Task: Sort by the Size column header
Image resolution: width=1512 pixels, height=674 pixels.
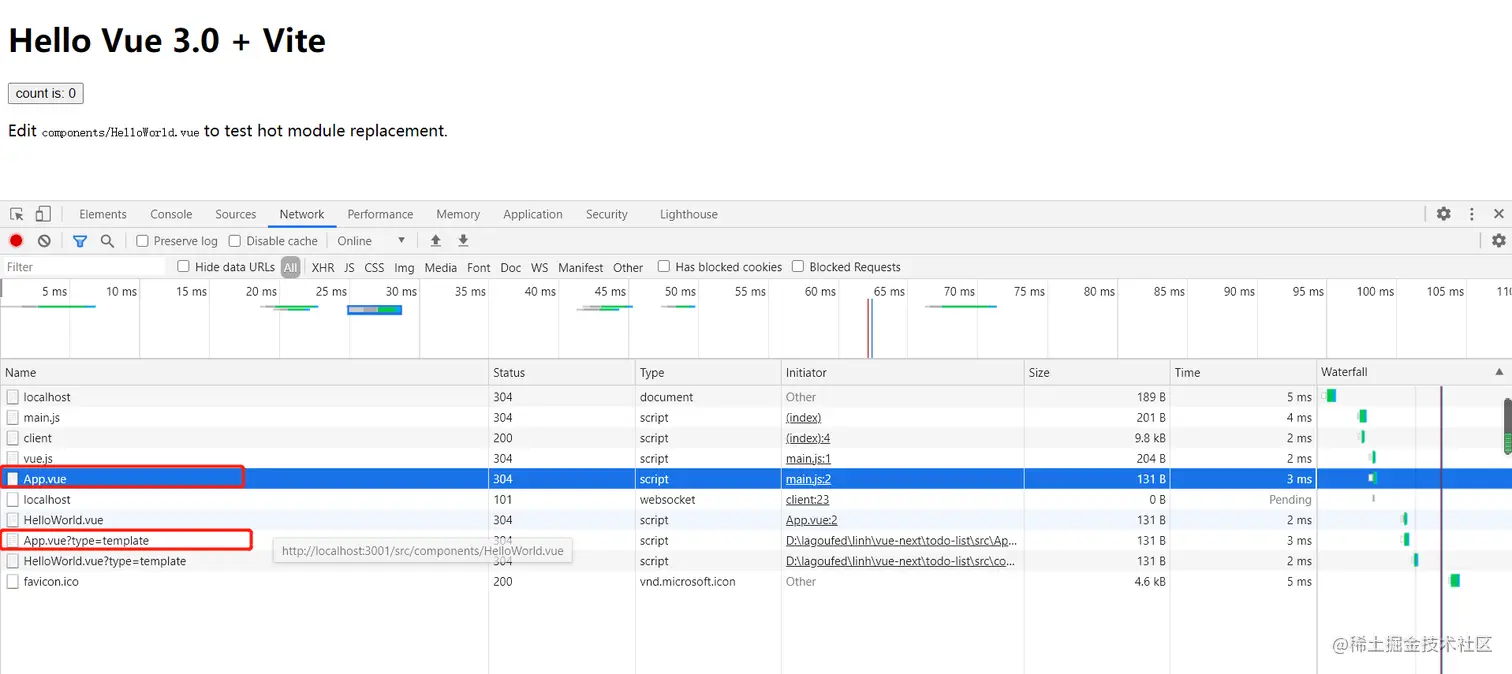Action: [1096, 372]
